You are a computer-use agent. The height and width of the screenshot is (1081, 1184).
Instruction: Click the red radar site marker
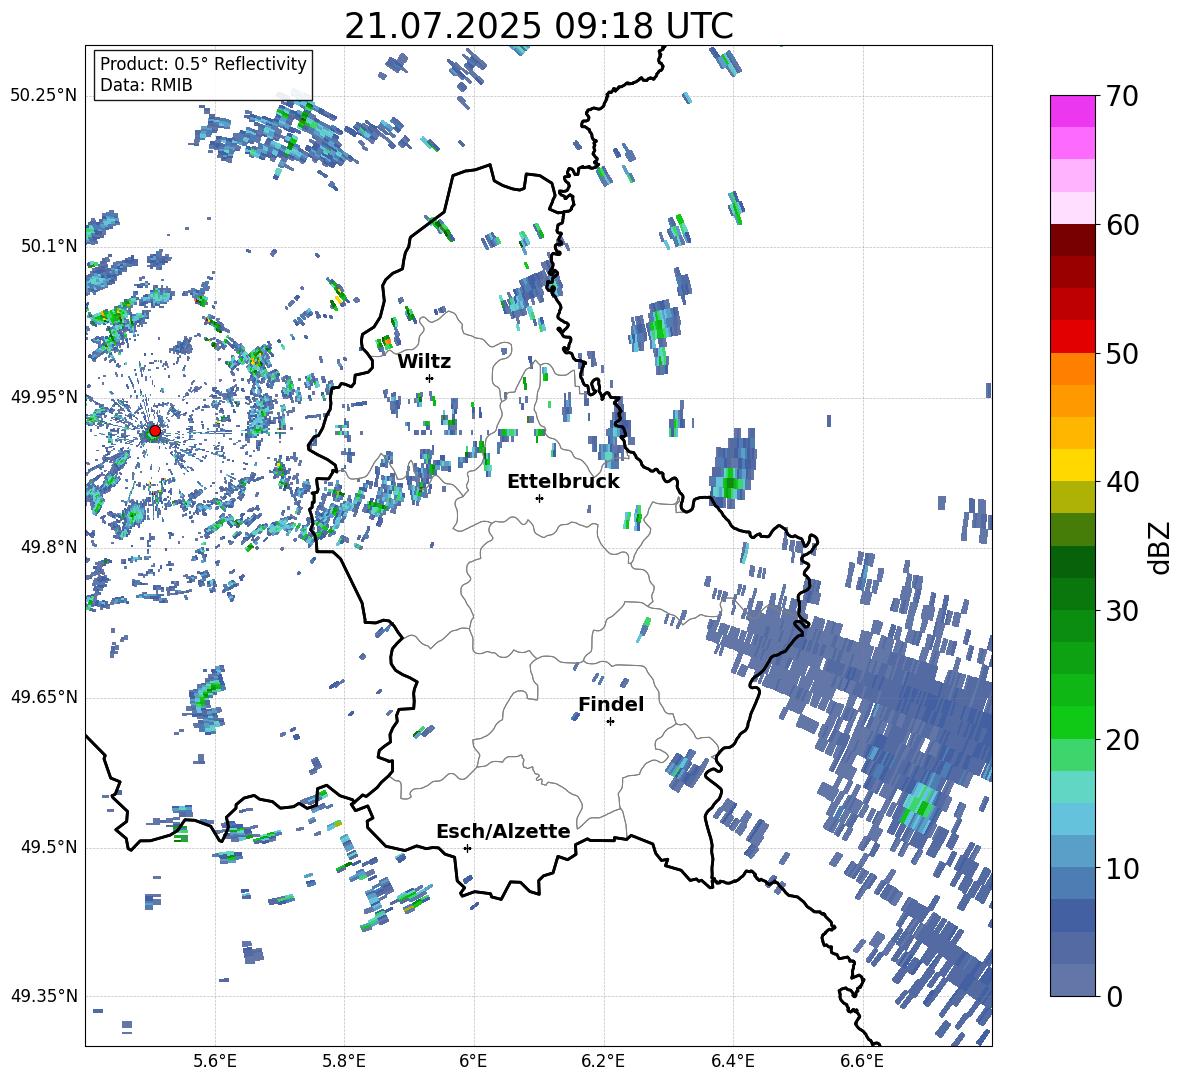point(155,431)
